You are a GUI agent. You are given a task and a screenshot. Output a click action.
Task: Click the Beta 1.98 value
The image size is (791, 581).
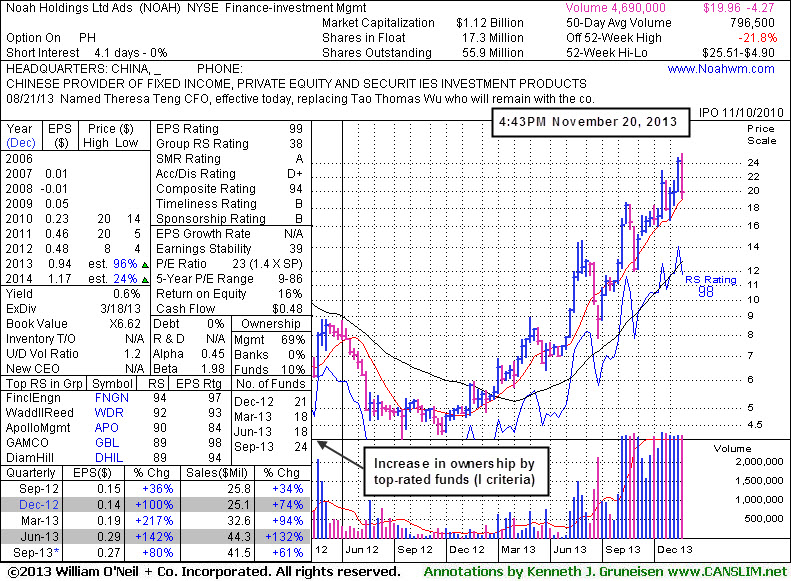coord(213,369)
